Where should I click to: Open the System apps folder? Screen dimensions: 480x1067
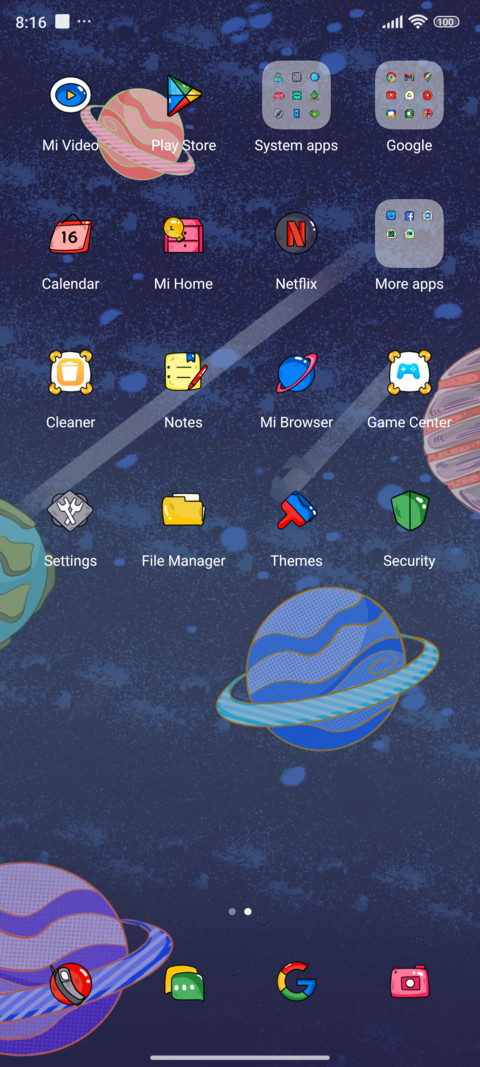[296, 95]
